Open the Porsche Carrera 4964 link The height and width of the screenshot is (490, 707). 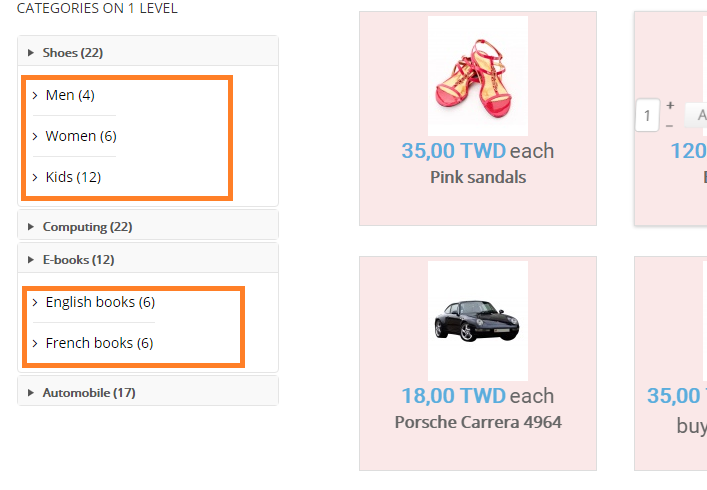pyautogui.click(x=478, y=422)
